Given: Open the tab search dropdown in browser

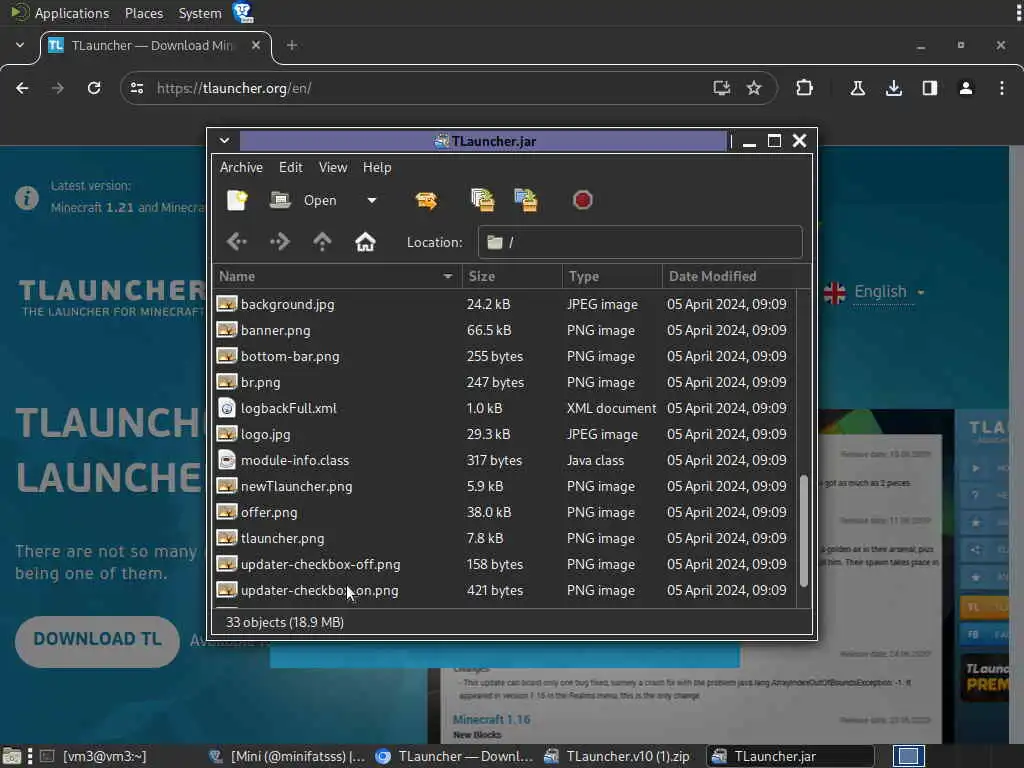Looking at the screenshot, I should pos(20,45).
